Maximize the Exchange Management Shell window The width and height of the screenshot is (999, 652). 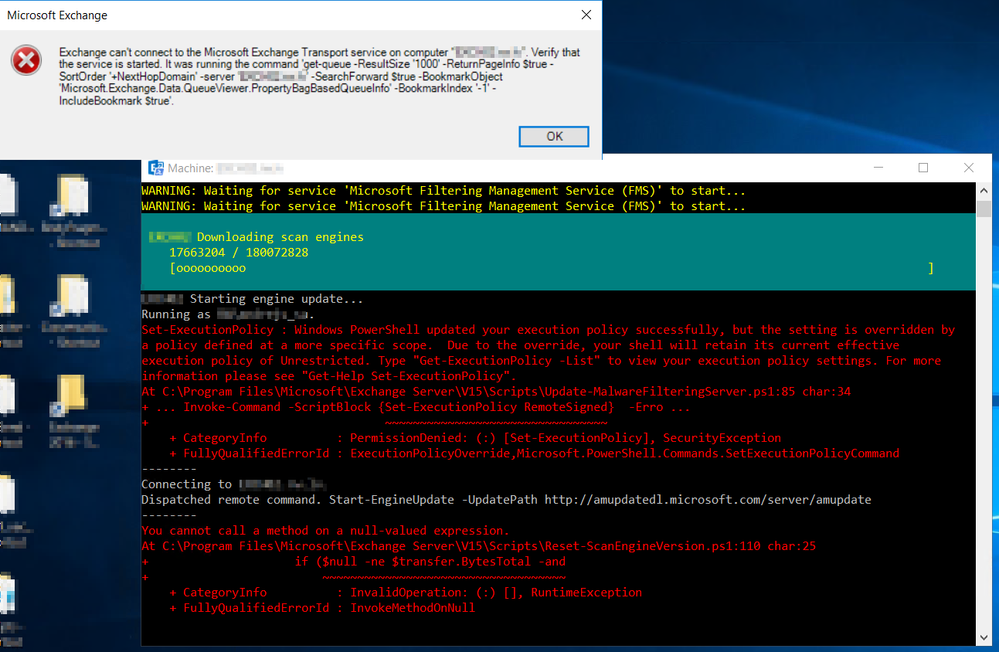(x=923, y=168)
